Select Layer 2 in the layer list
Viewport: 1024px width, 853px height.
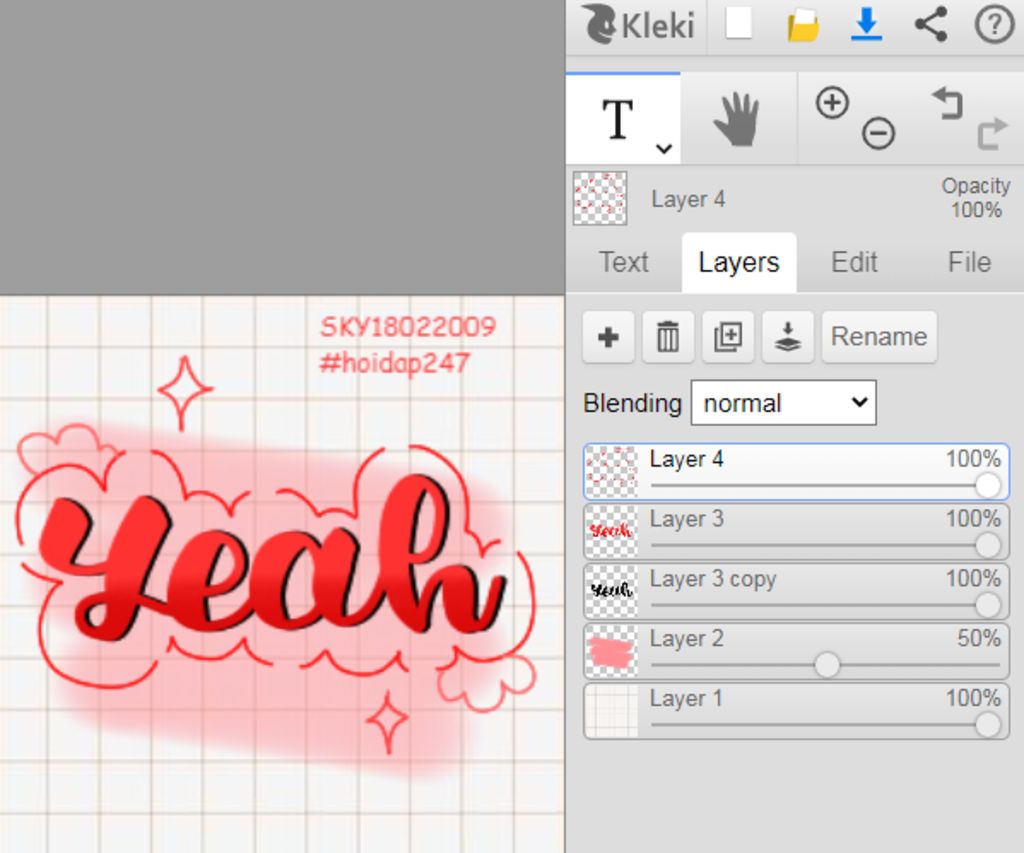pyautogui.click(x=796, y=651)
